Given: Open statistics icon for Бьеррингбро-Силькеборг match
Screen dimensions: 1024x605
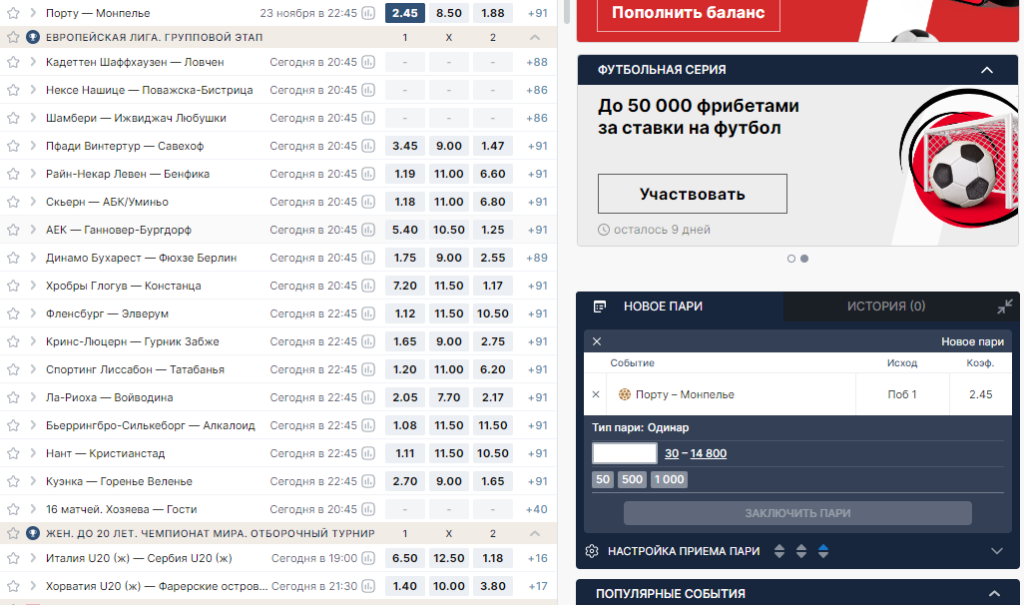Looking at the screenshot, I should click(x=368, y=425).
